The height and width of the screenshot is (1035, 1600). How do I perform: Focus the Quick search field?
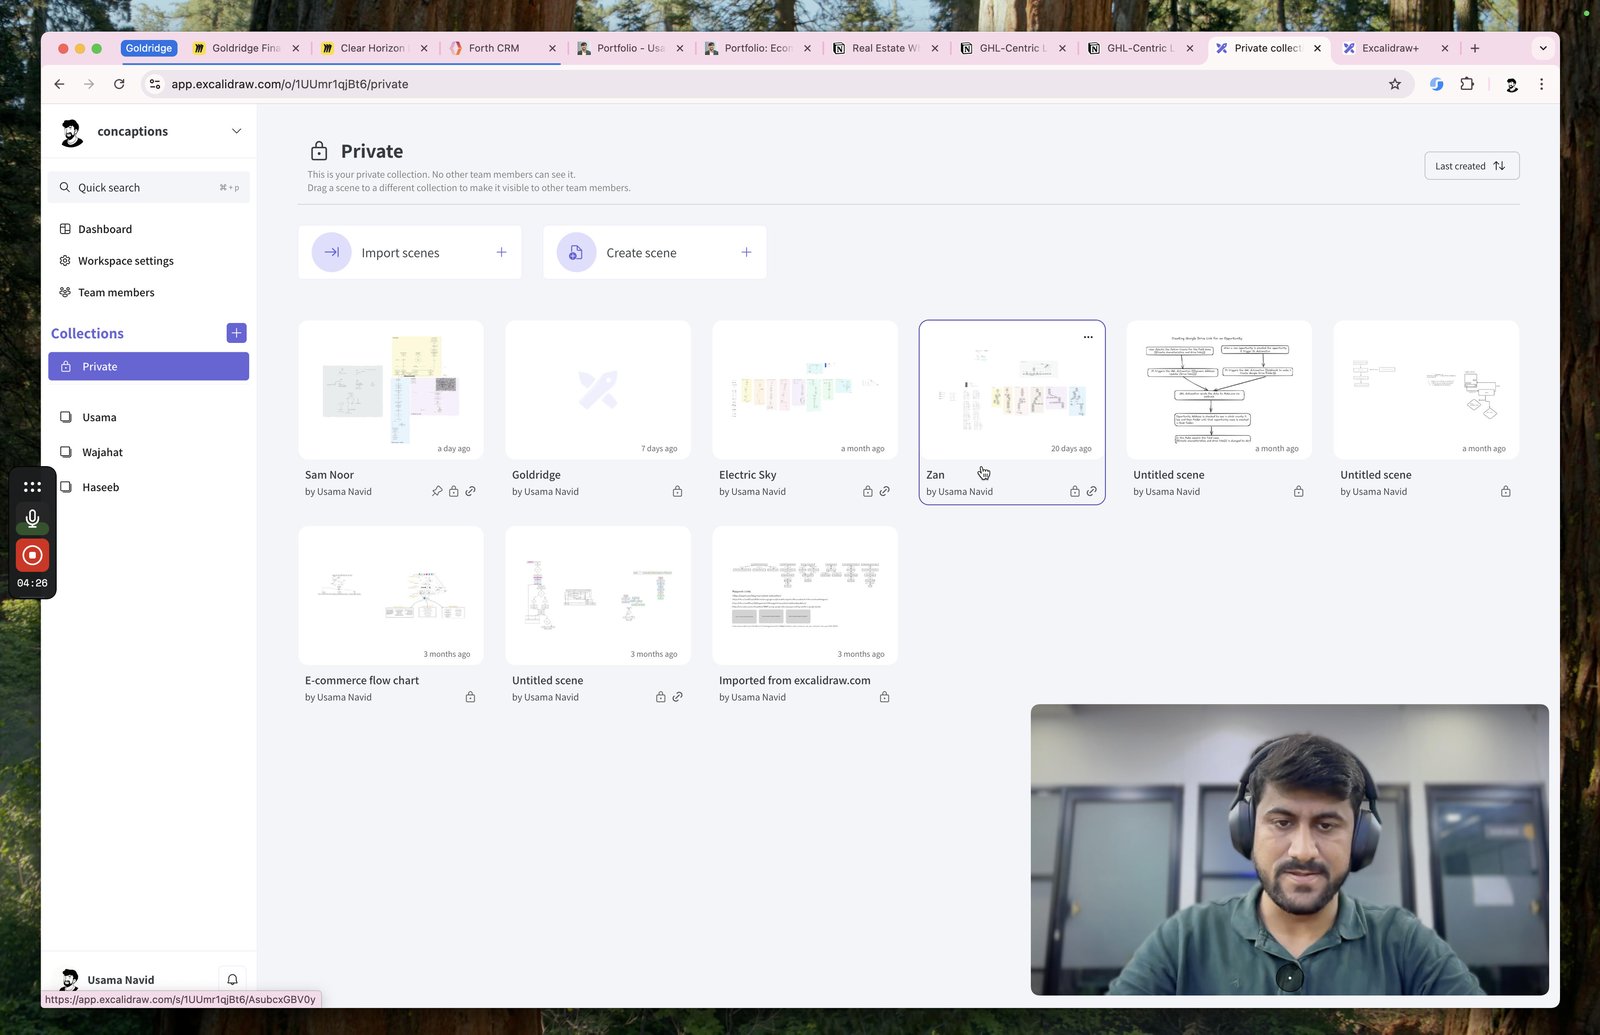[x=148, y=187]
